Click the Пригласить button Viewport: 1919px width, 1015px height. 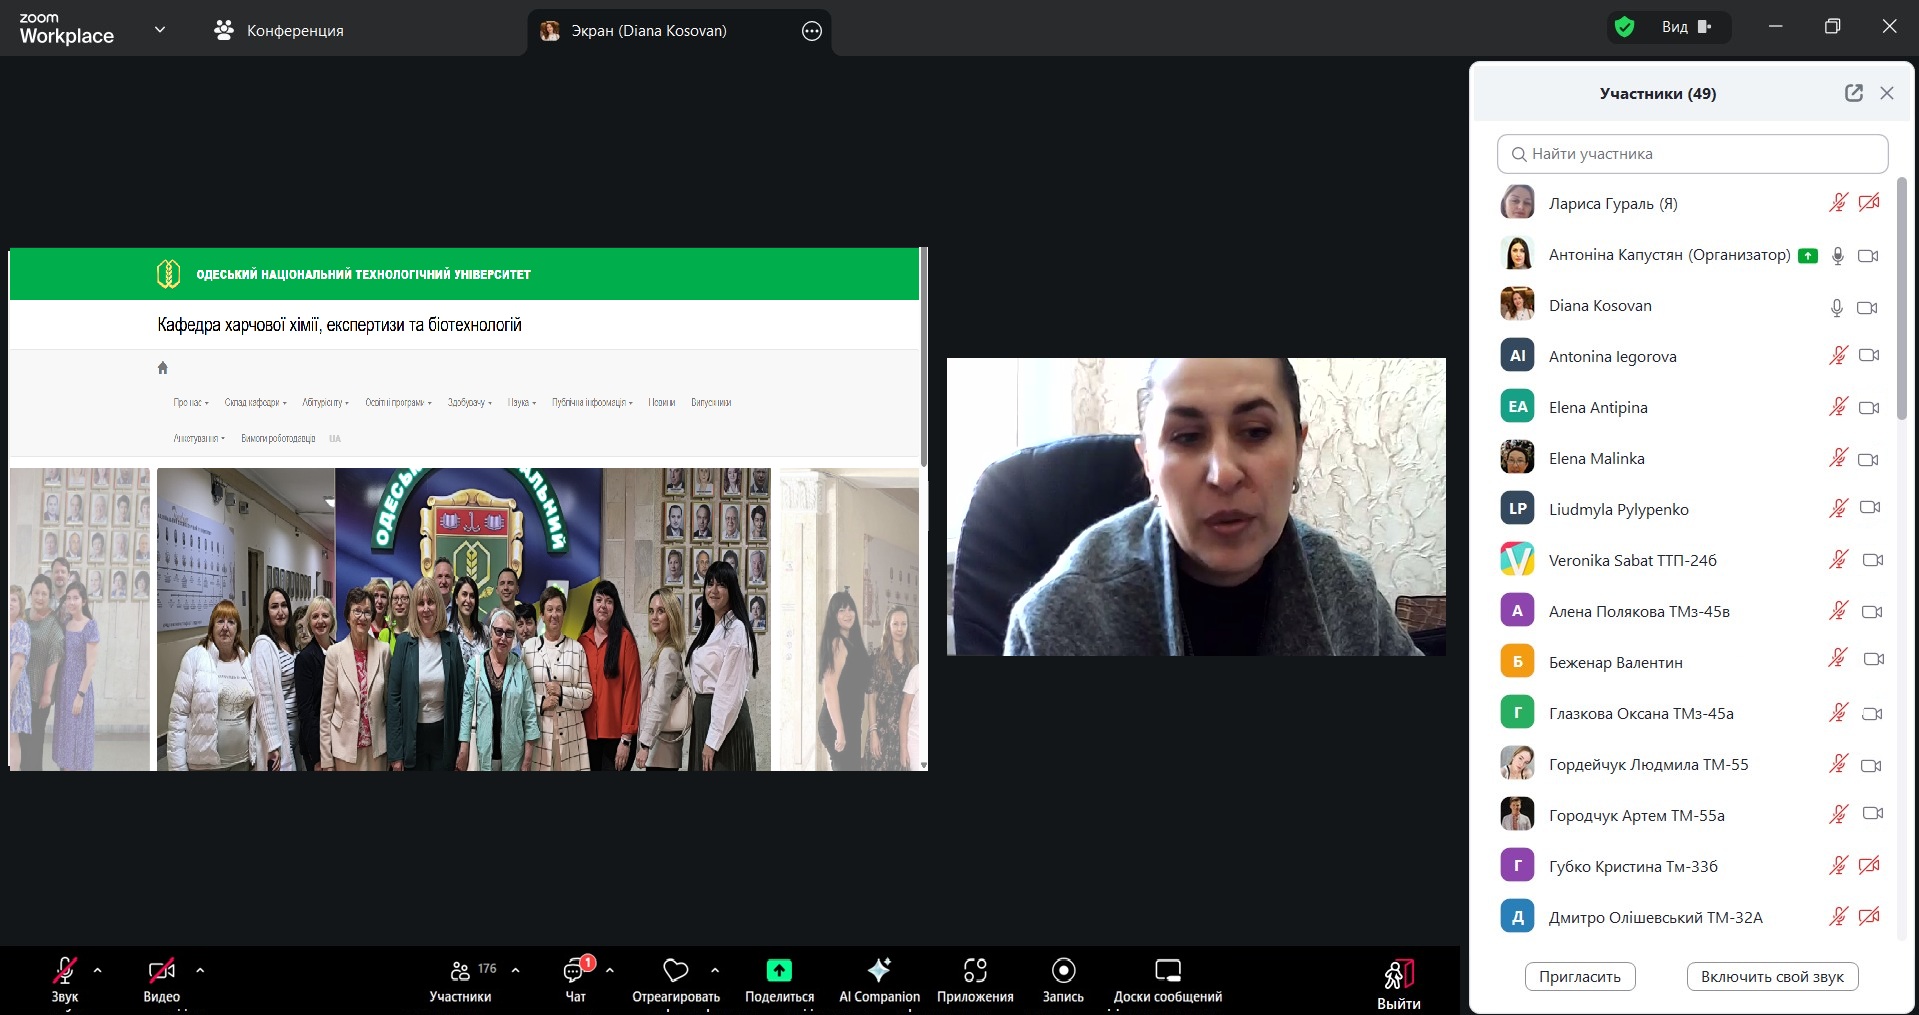click(x=1579, y=977)
